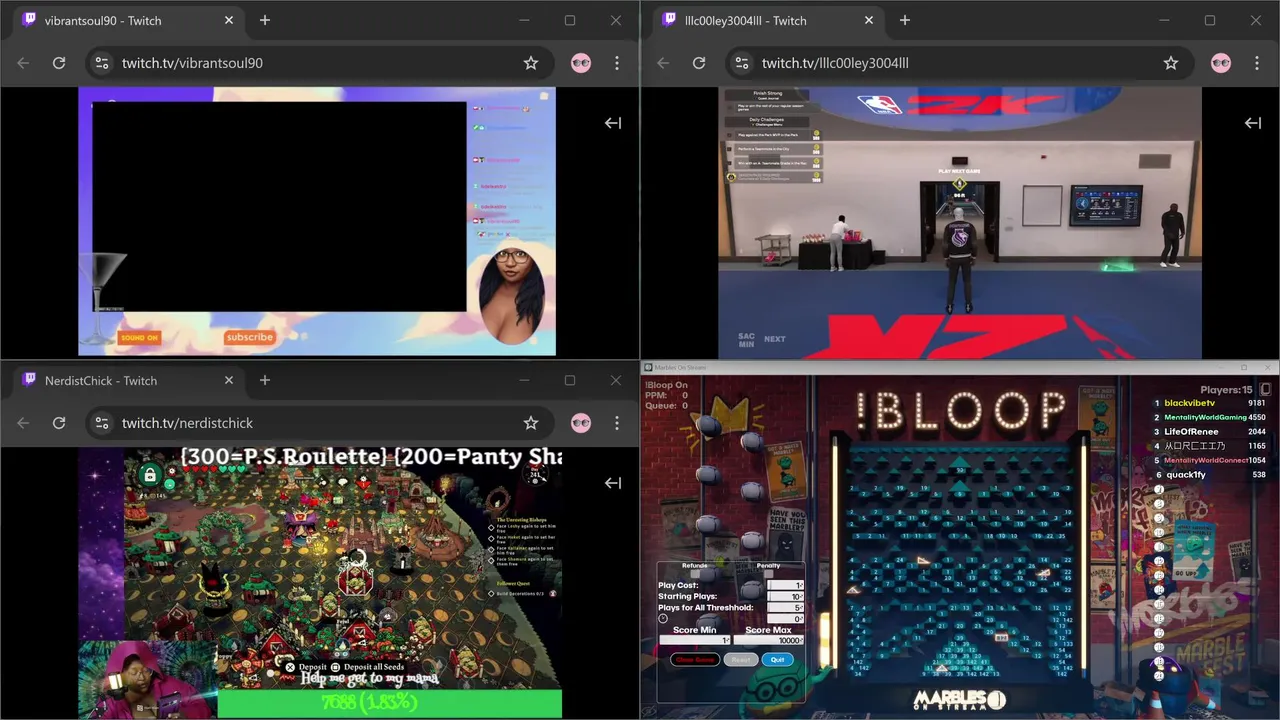Adjust Plays for All Threshold field

pyautogui.click(x=785, y=607)
